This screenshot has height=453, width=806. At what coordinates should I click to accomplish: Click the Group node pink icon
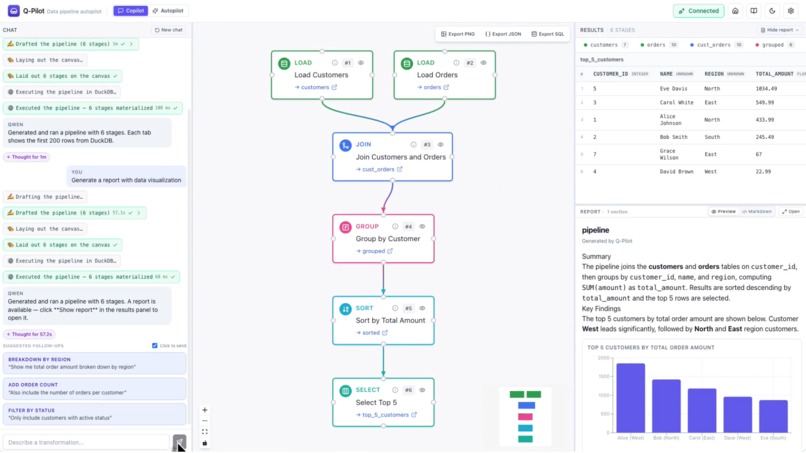(x=345, y=227)
